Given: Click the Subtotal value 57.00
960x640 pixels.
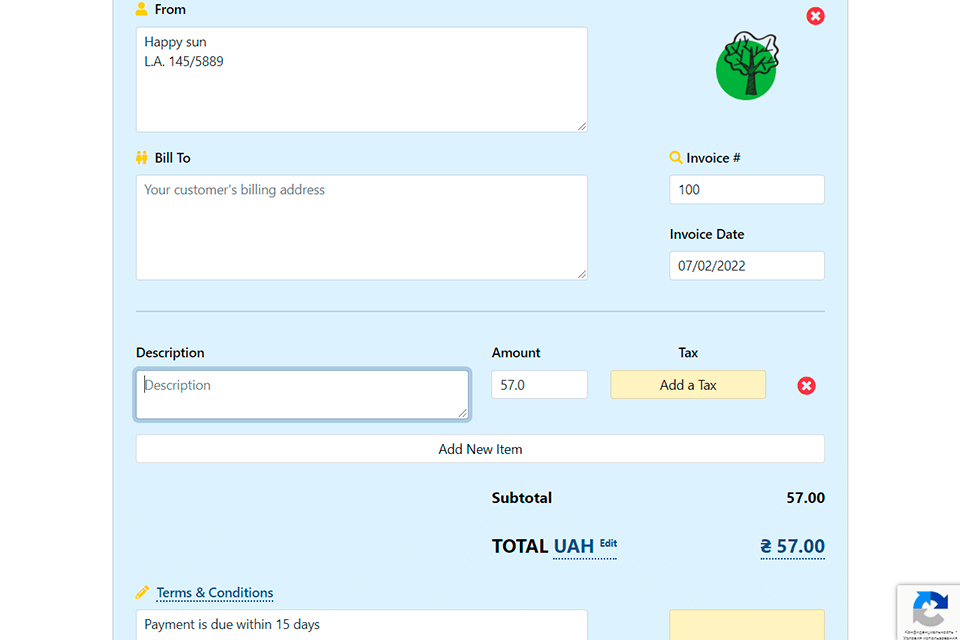Looking at the screenshot, I should coord(805,498).
